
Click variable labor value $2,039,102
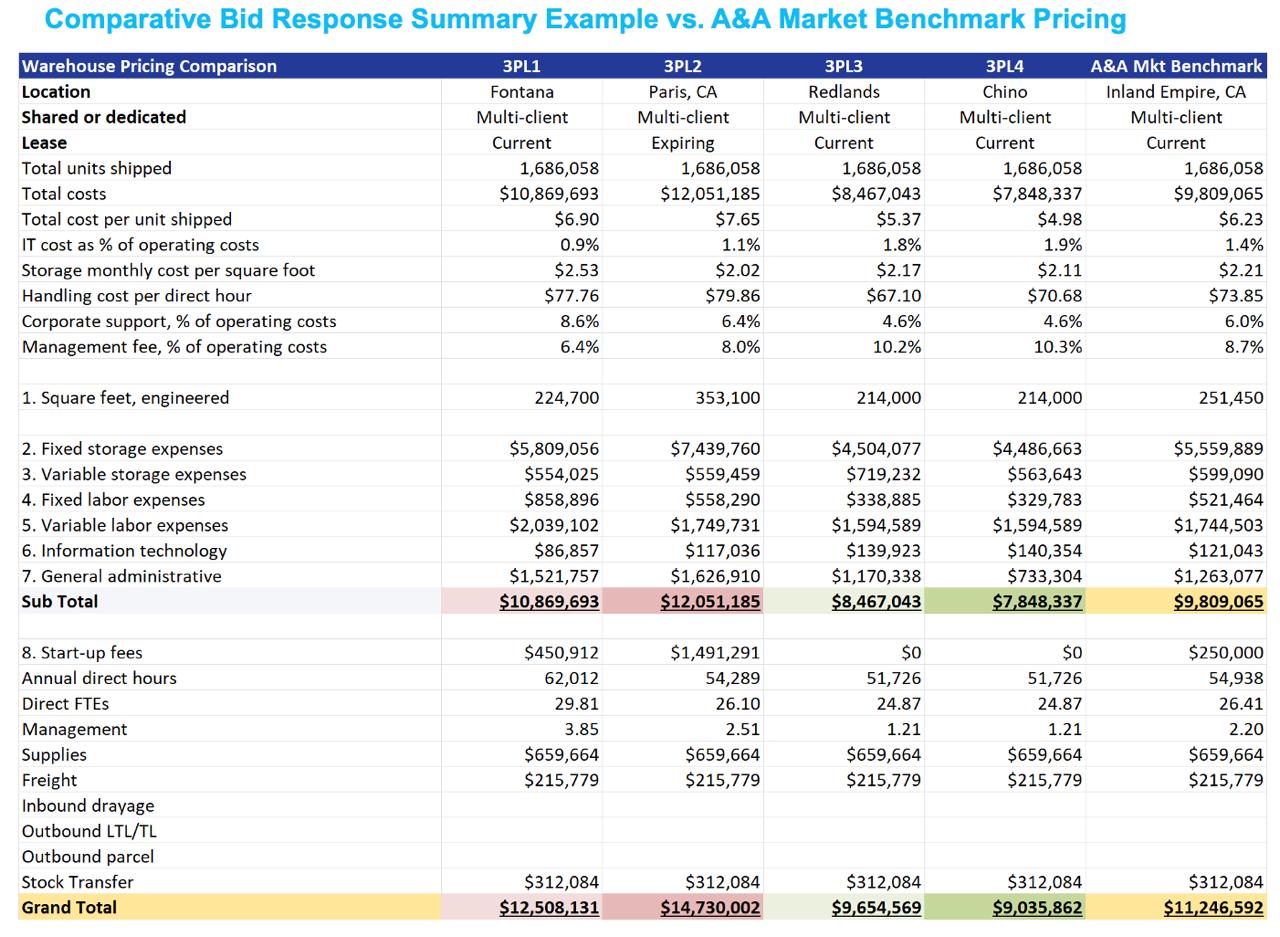(554, 526)
